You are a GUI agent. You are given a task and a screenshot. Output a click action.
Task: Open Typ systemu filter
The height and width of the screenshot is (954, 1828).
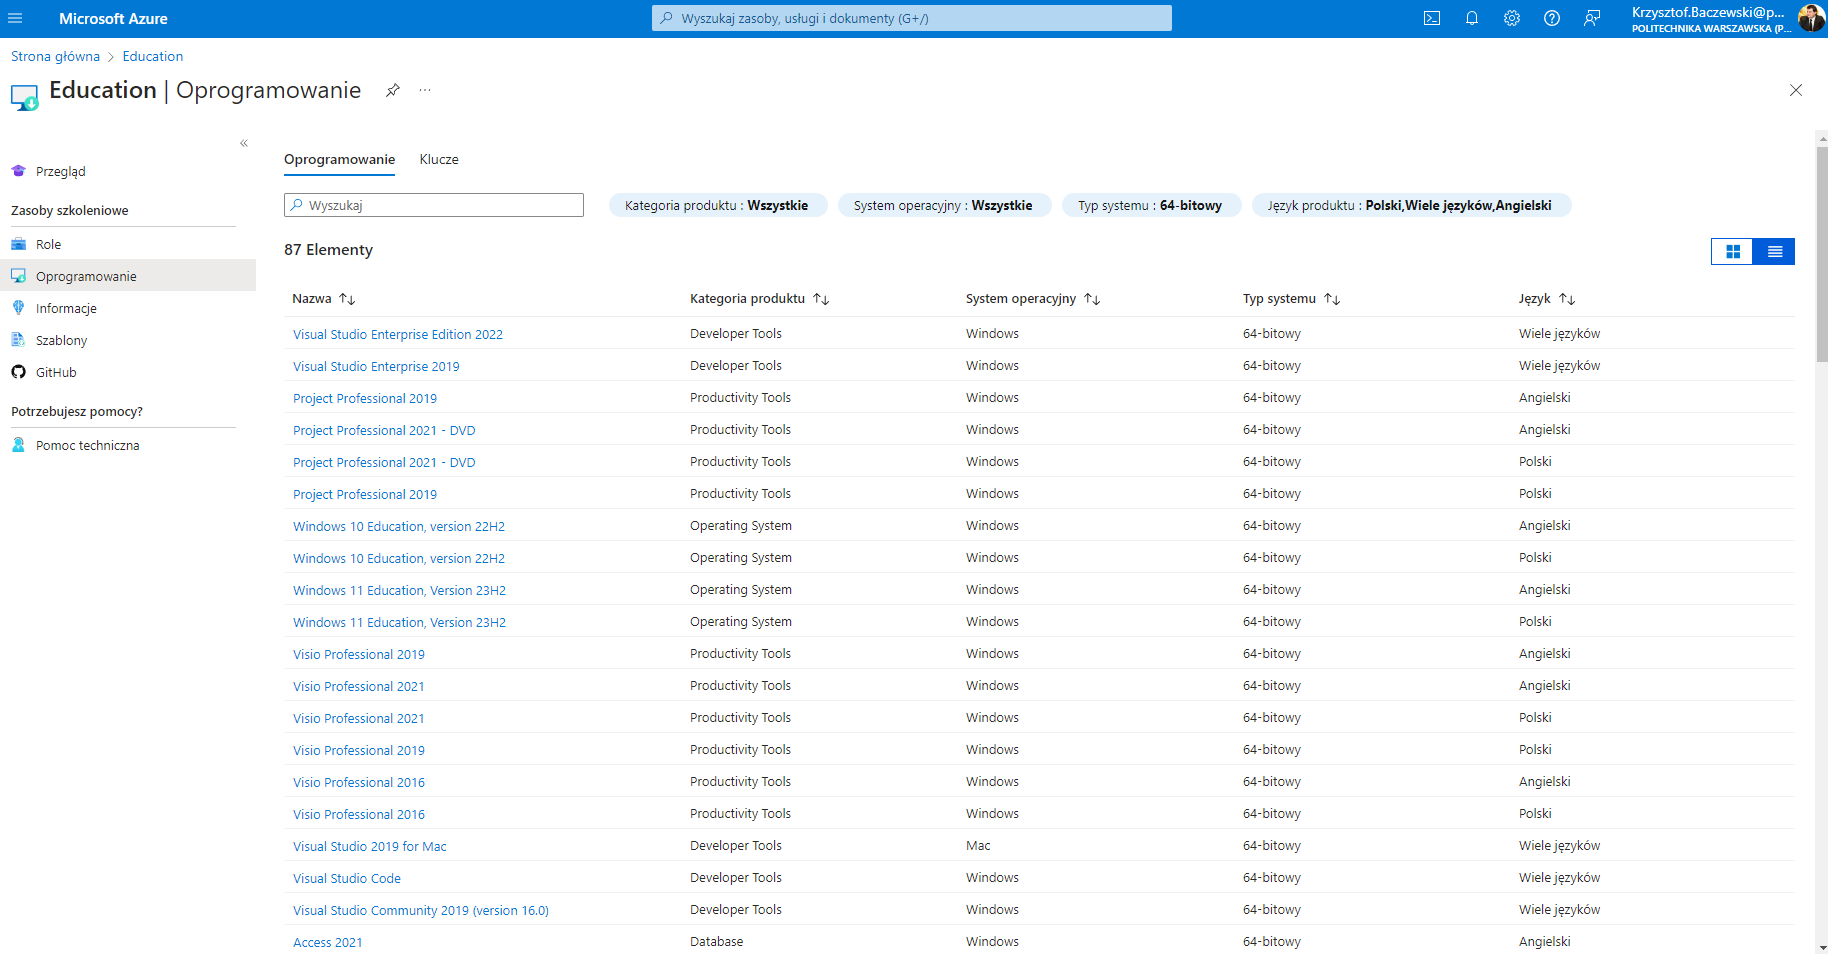1150,205
